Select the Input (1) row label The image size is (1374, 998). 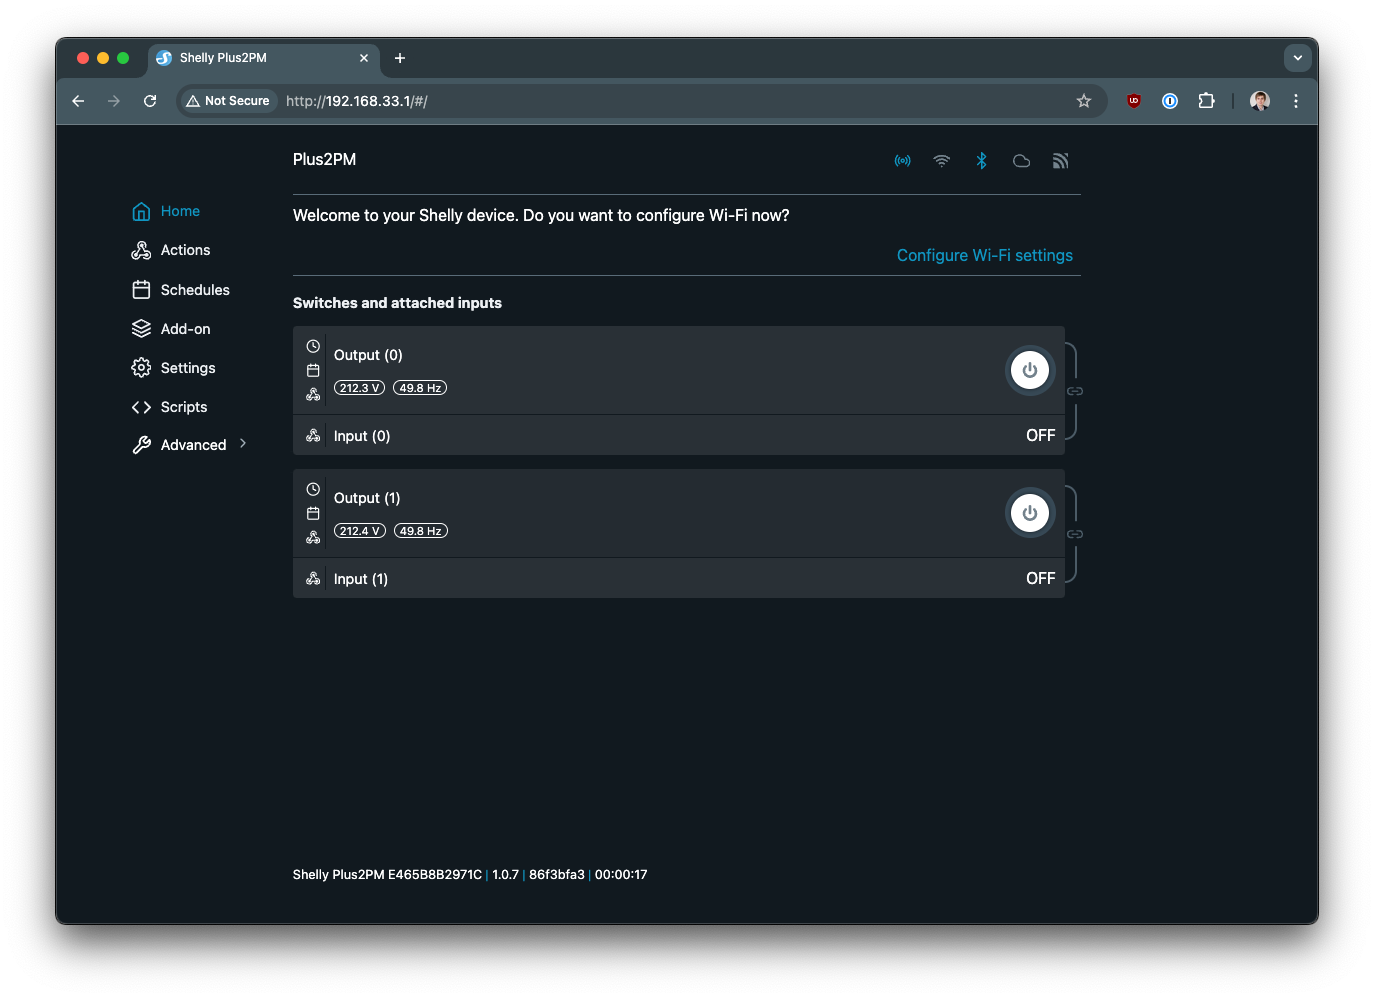pyautogui.click(x=361, y=579)
